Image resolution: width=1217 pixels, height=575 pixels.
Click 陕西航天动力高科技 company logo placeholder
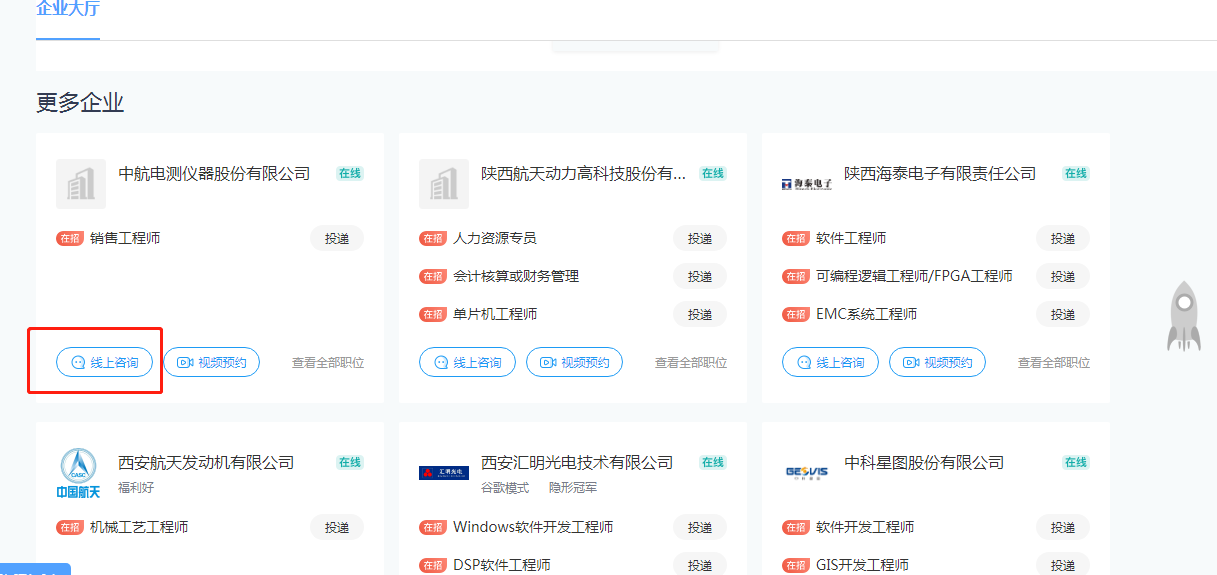coord(444,183)
